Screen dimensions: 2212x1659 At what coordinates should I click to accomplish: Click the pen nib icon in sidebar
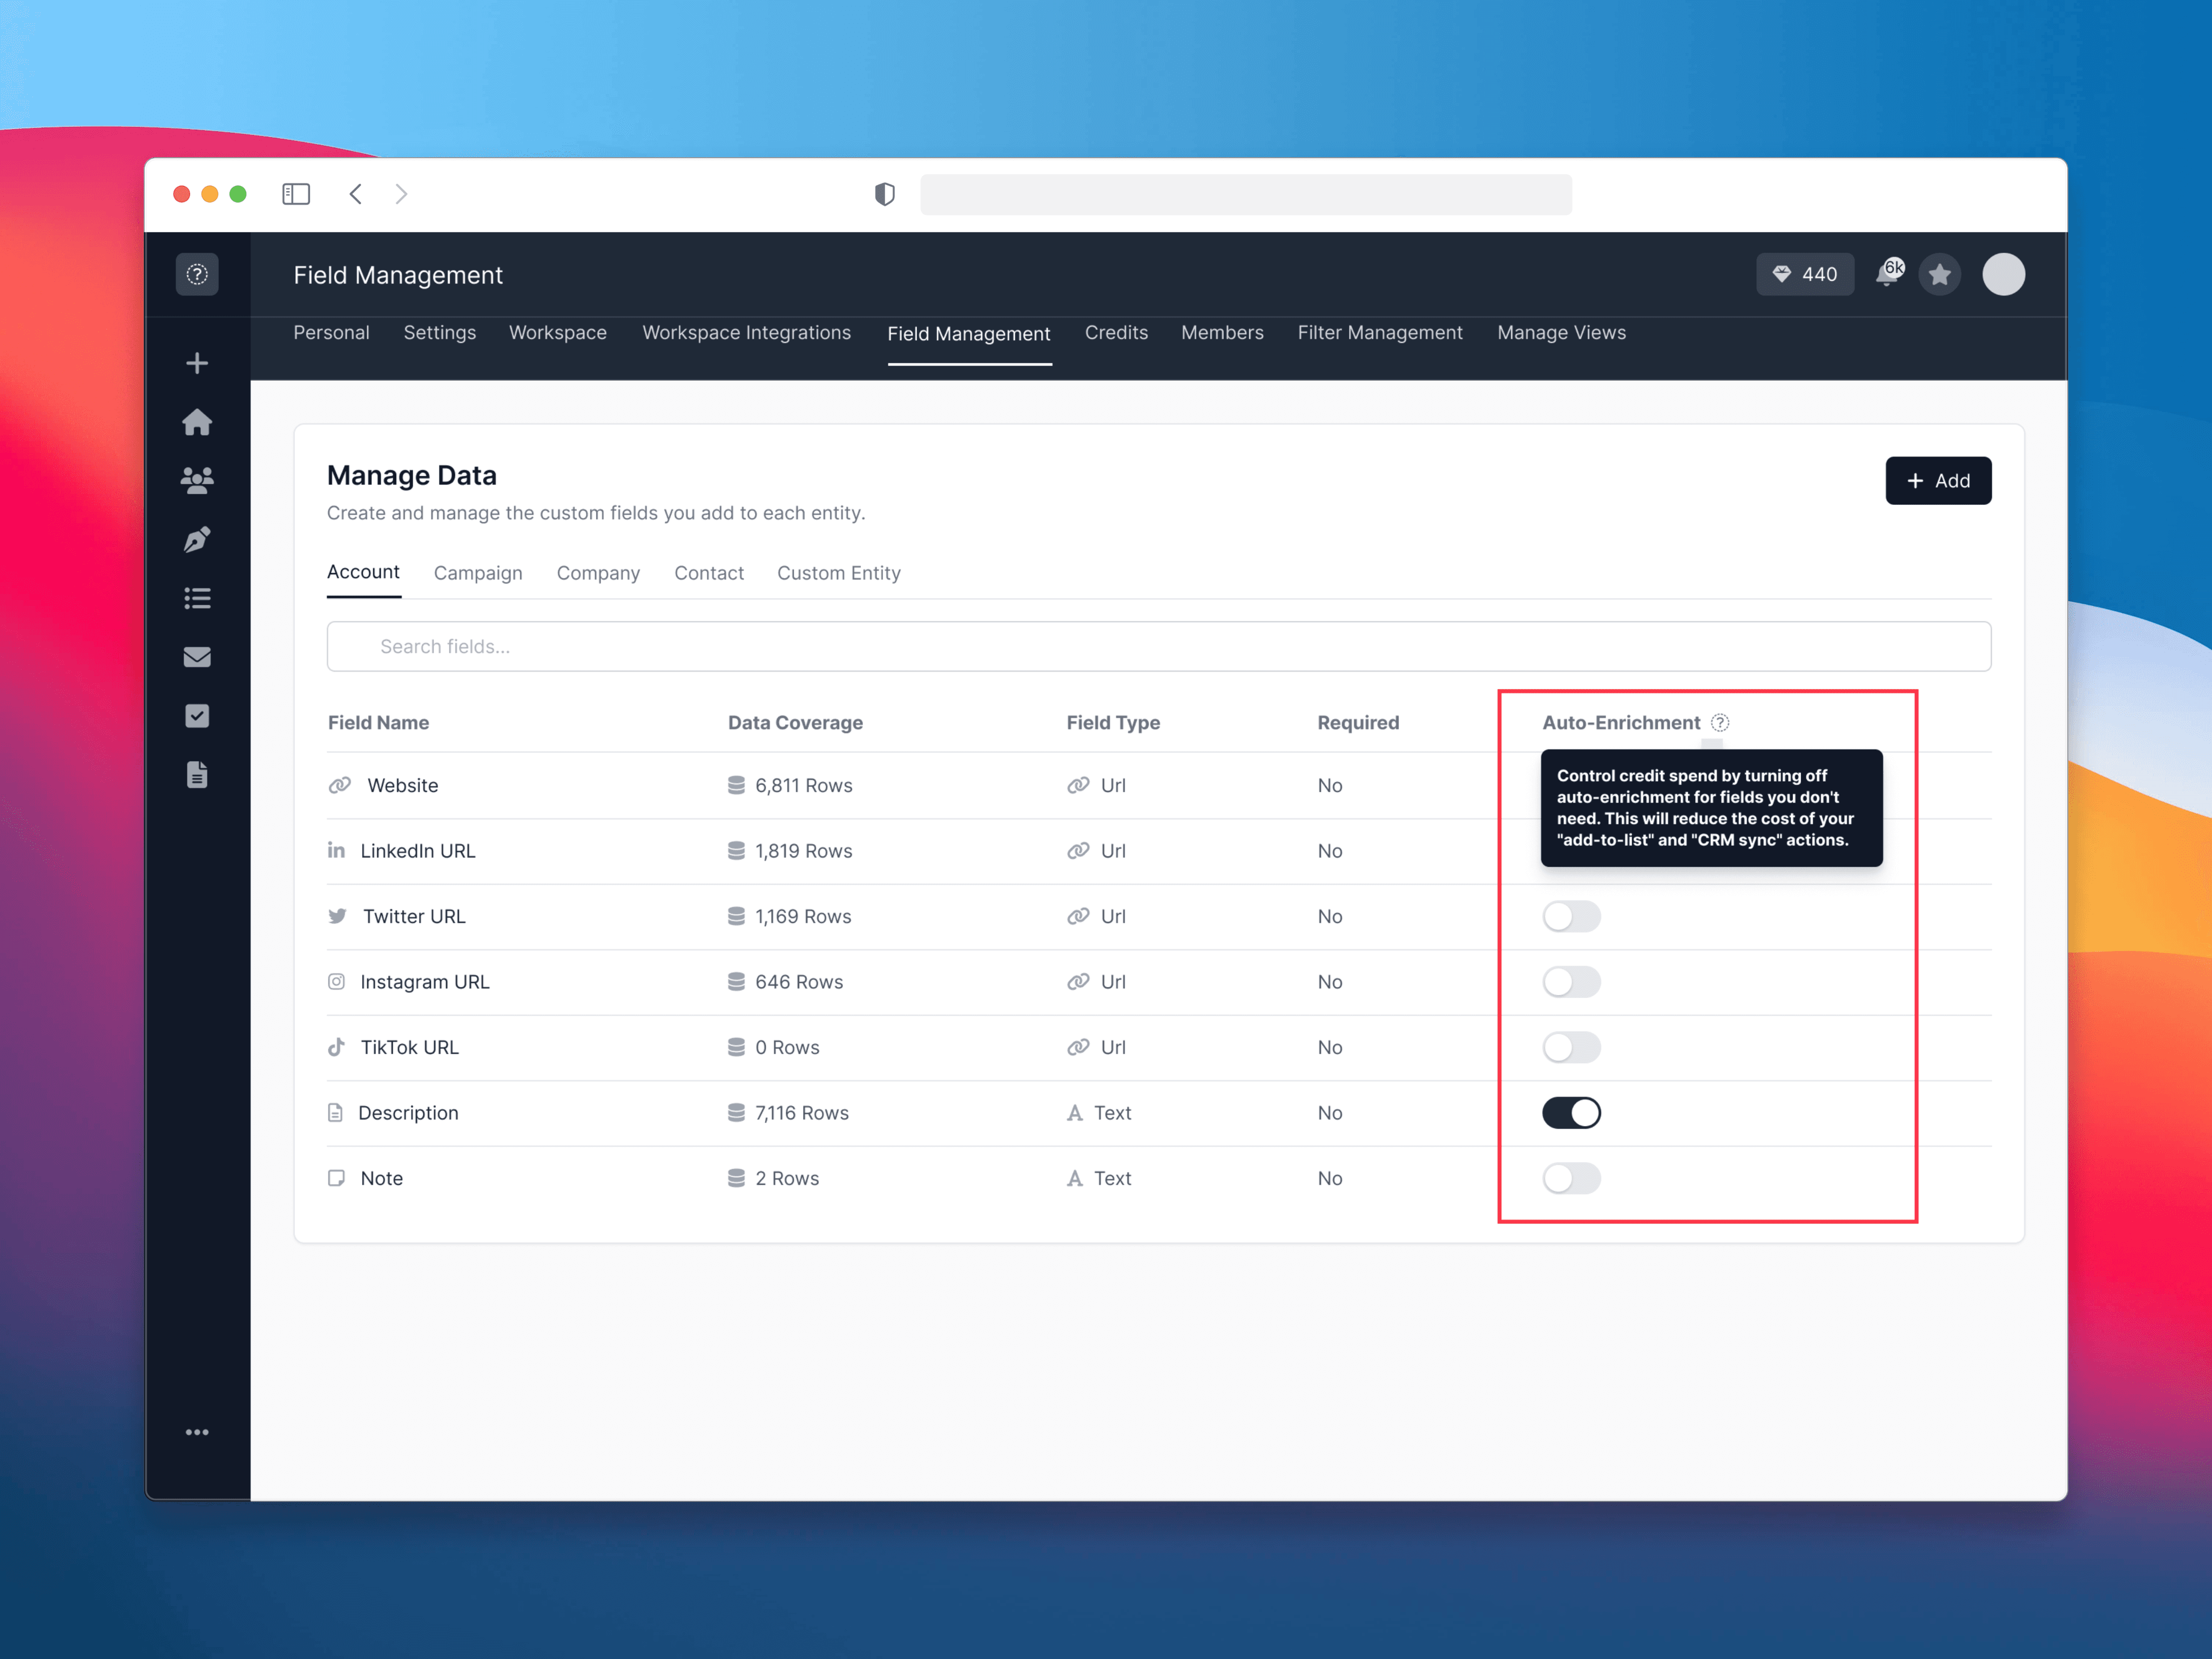(x=197, y=540)
